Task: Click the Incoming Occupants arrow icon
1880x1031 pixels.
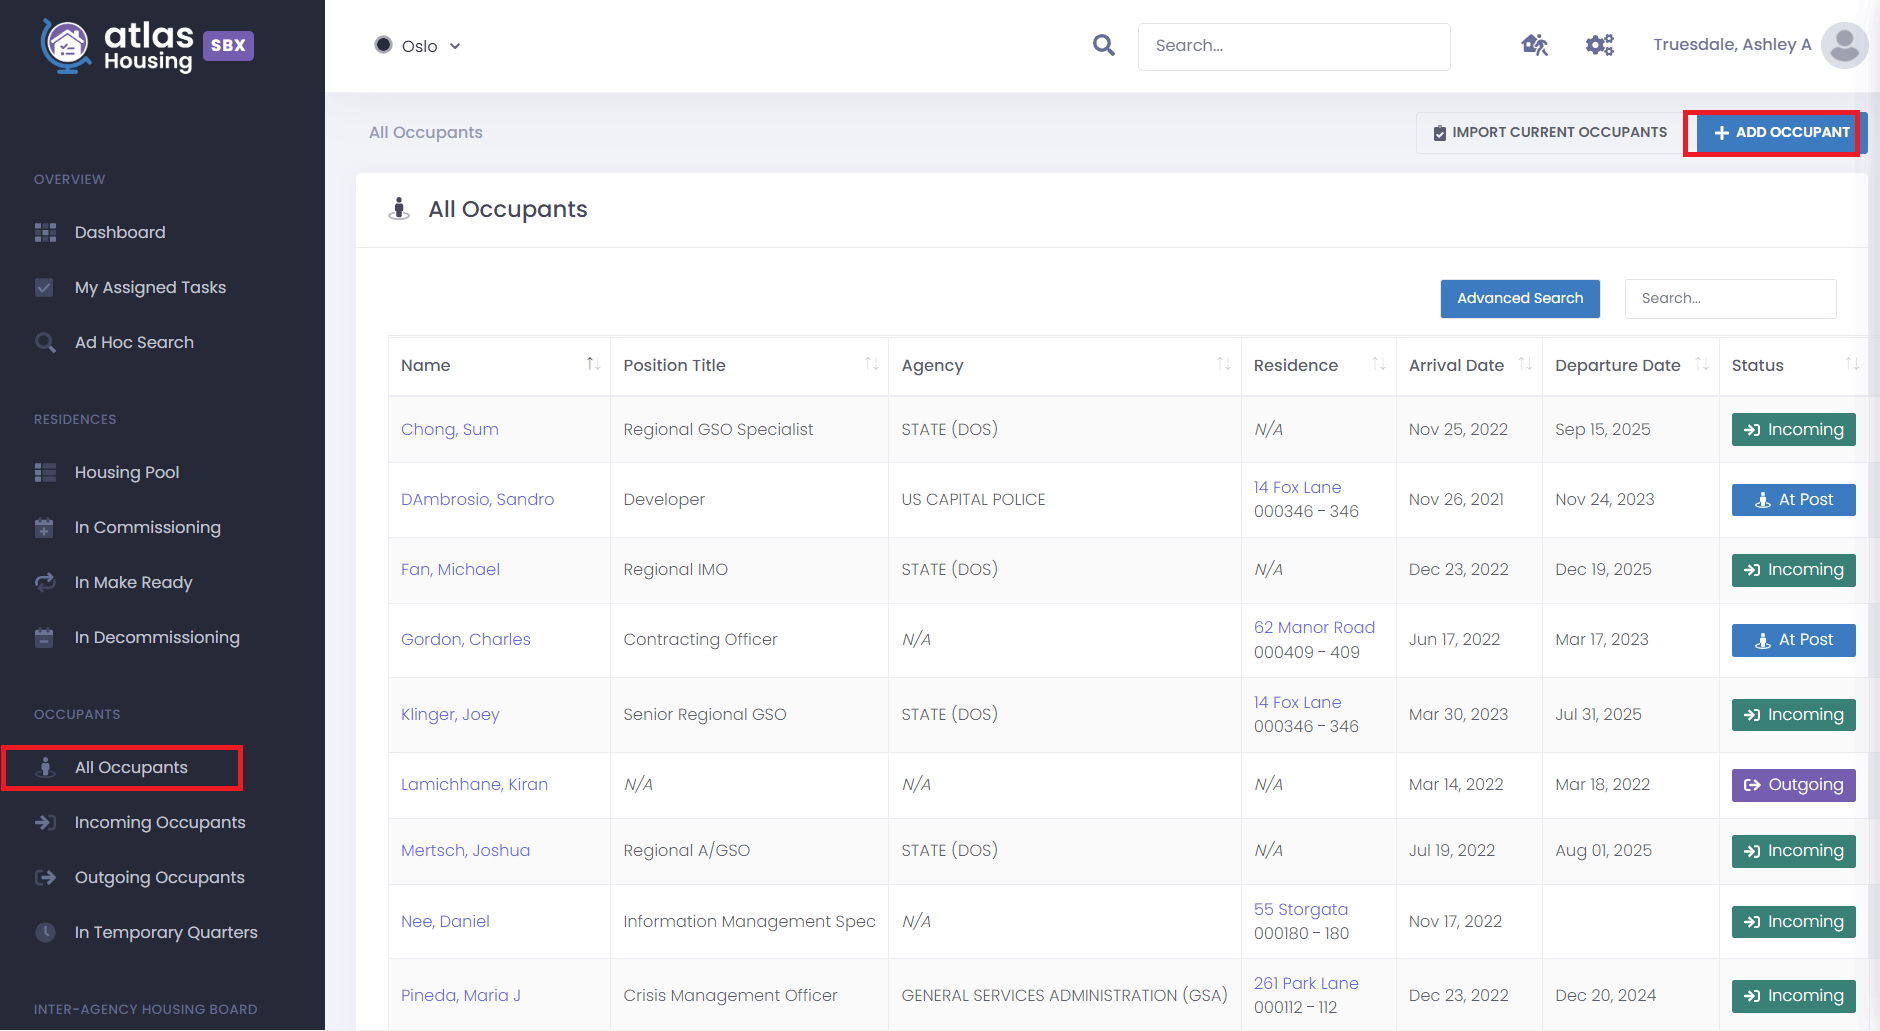Action: click(x=45, y=822)
